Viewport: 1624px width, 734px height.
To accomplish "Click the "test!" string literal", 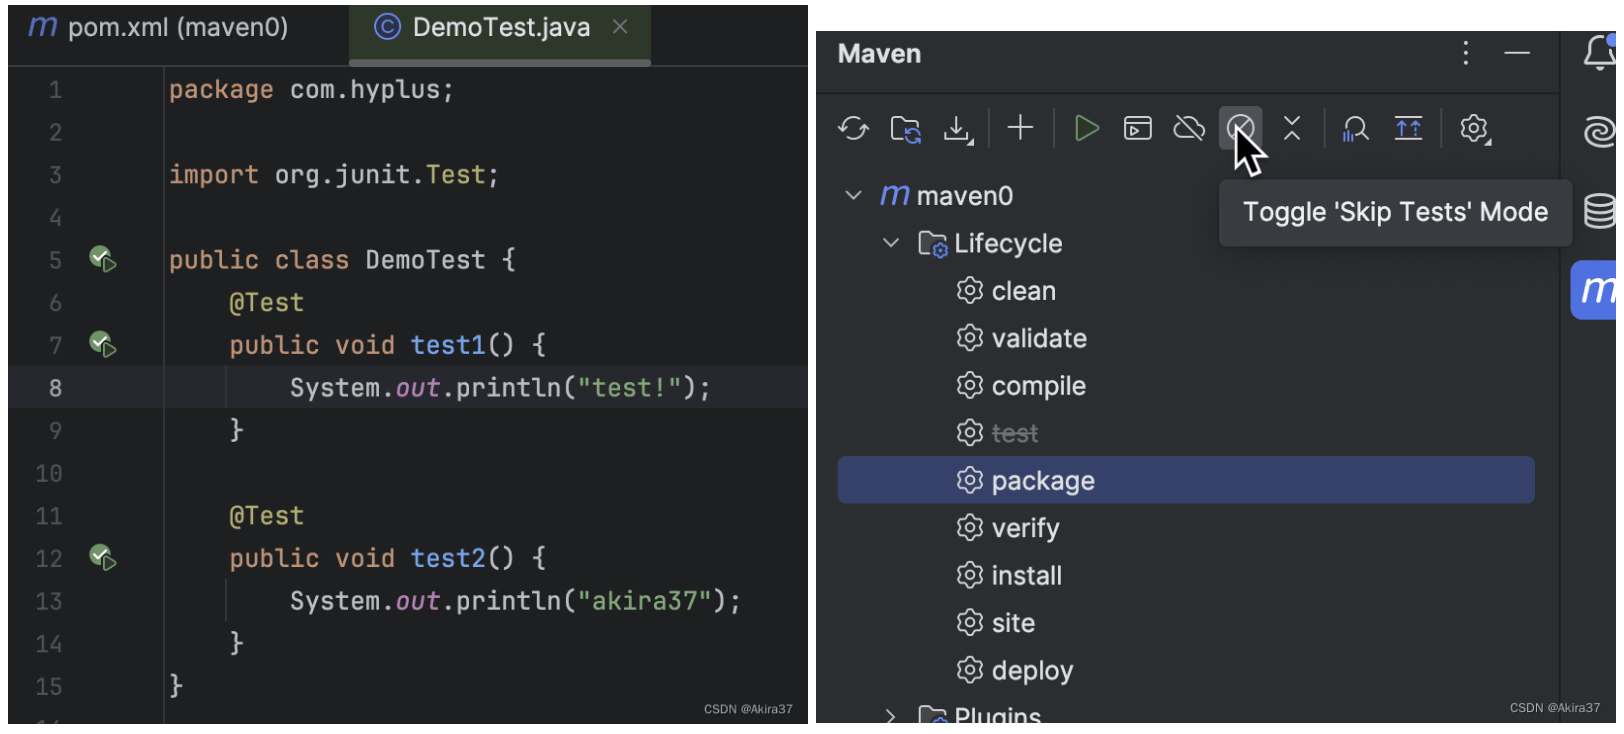I will pyautogui.click(x=629, y=388).
